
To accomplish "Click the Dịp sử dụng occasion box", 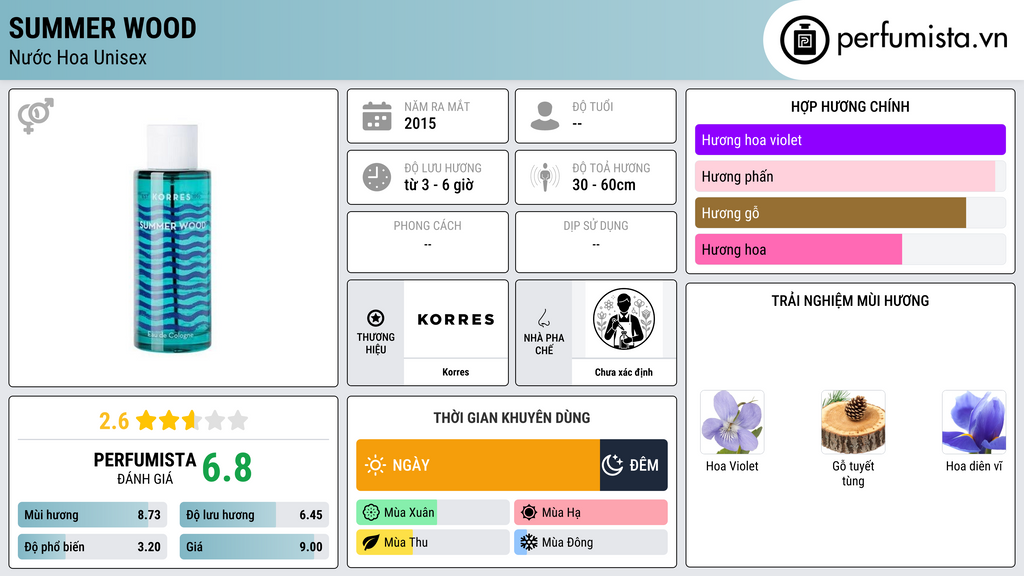I will pos(596,242).
